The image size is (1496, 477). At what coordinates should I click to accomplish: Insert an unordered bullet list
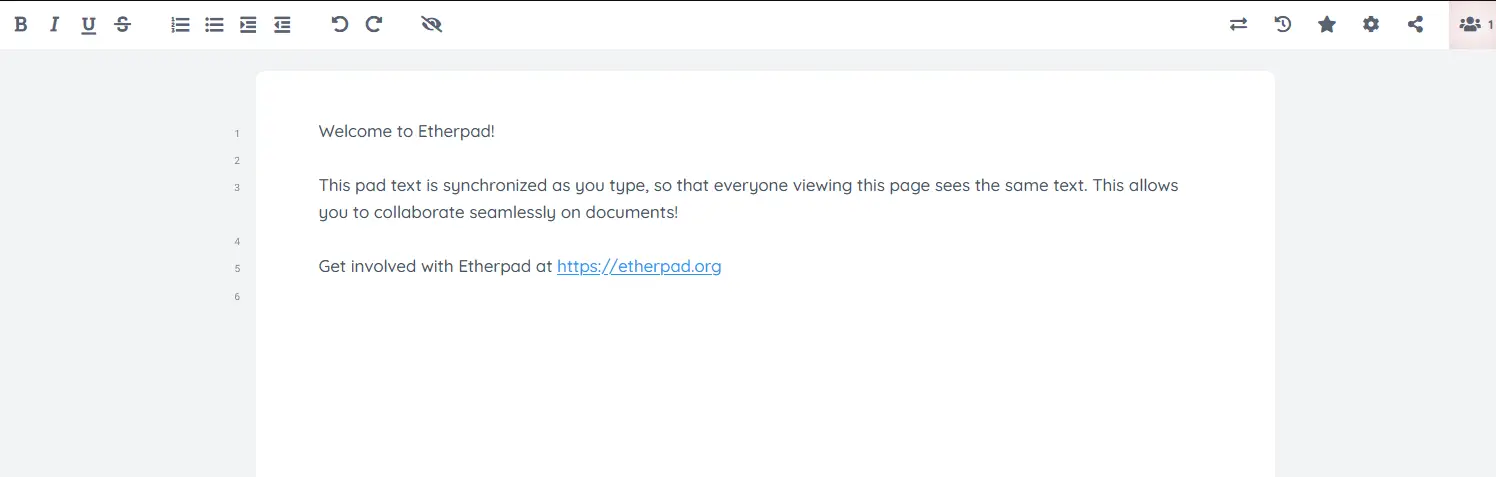click(x=214, y=25)
